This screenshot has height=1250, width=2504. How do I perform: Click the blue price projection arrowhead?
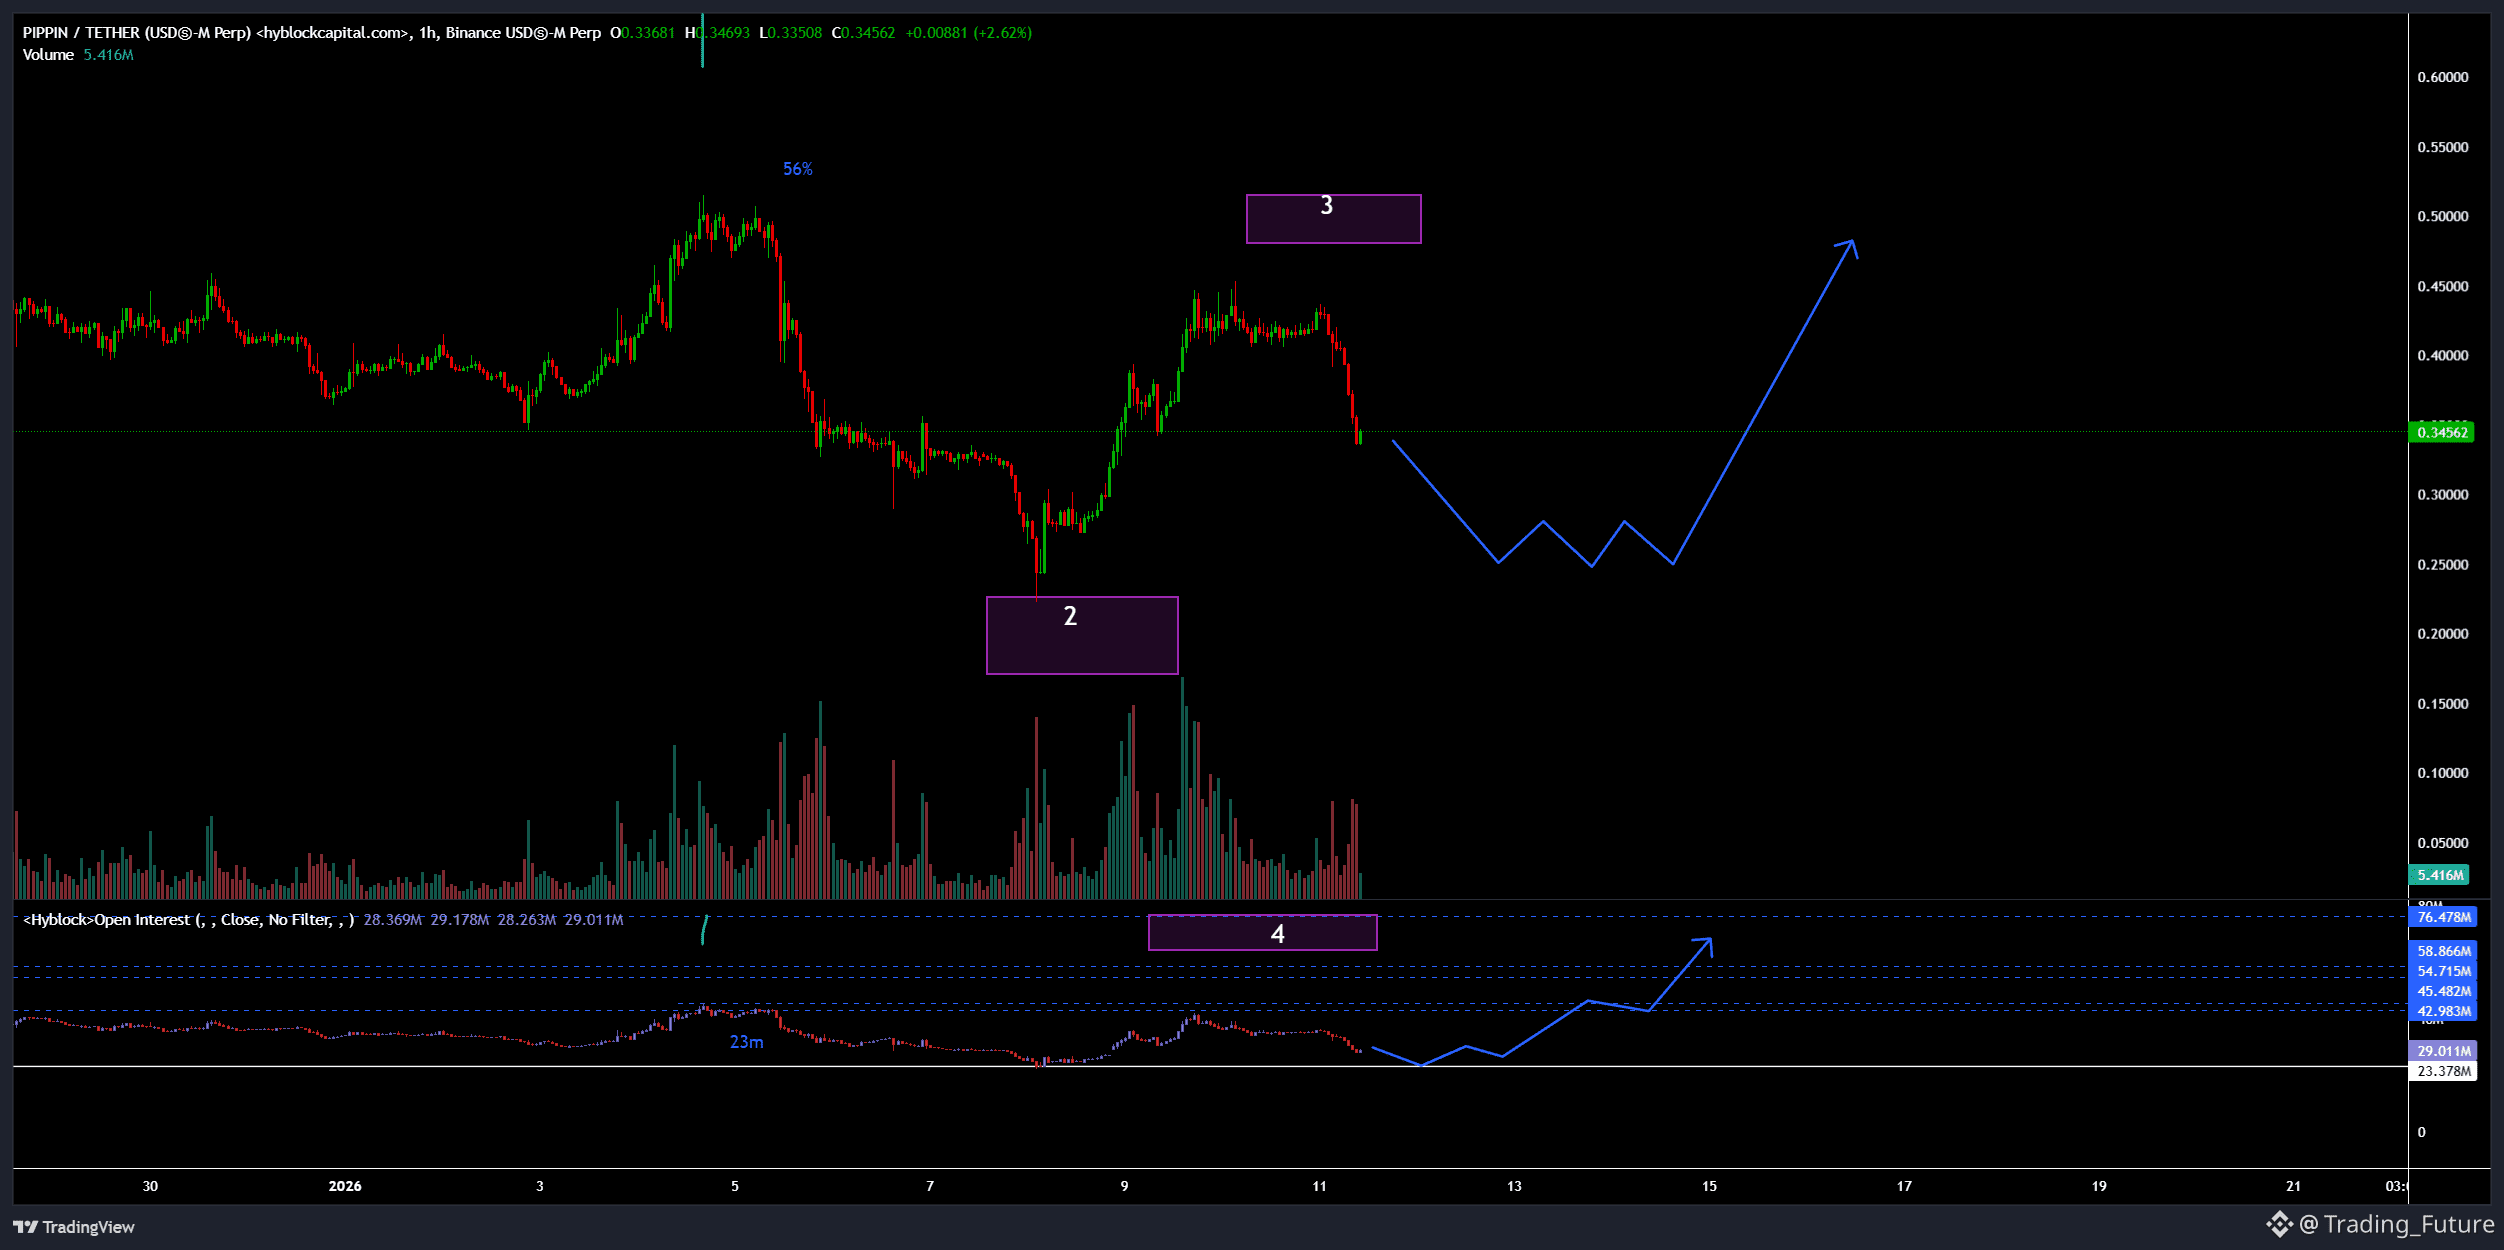1851,243
